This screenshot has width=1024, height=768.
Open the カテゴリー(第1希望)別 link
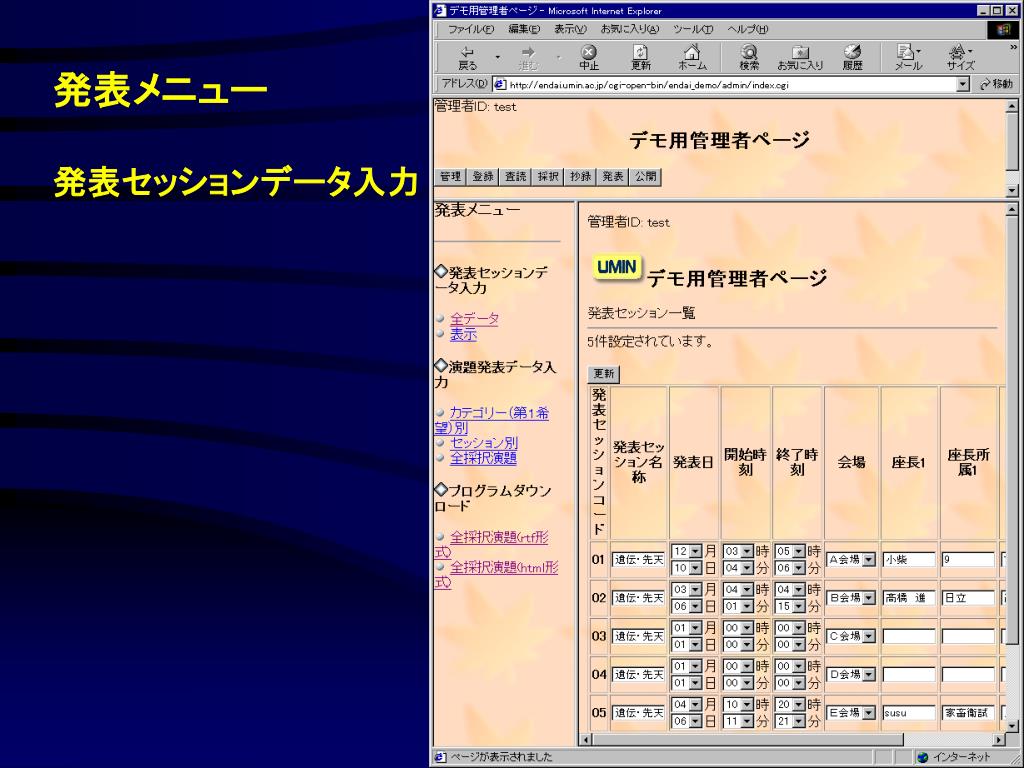(492, 421)
